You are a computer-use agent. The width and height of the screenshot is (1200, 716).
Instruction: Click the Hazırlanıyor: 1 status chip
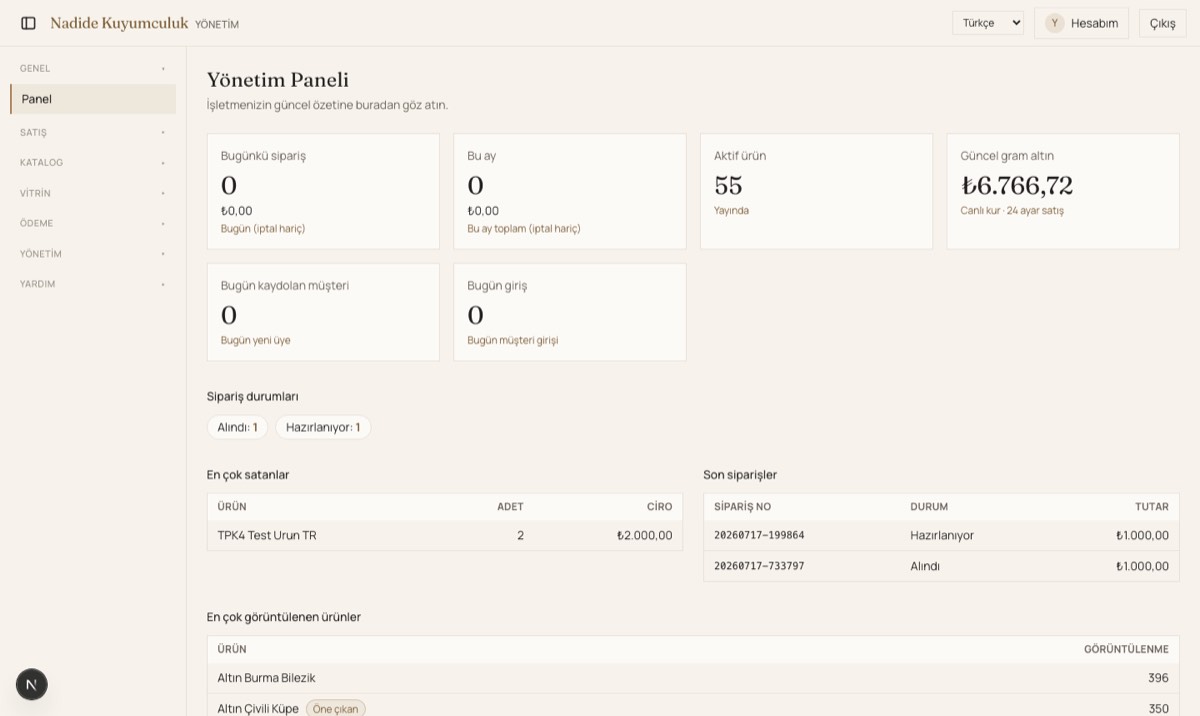323,427
